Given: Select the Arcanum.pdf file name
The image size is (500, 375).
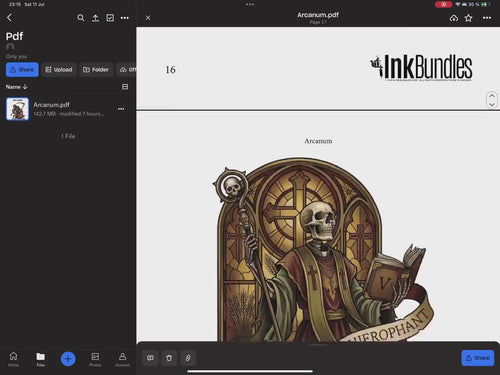Looking at the screenshot, I should (51, 105).
